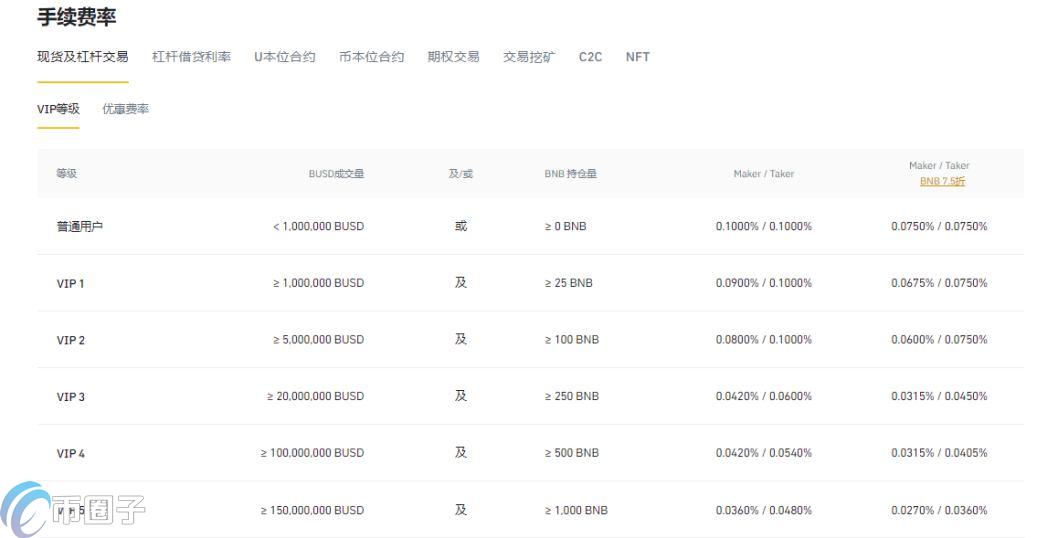
Task: Click the 0.0315% / 0.0405% discounted fee cell
Action: click(939, 453)
